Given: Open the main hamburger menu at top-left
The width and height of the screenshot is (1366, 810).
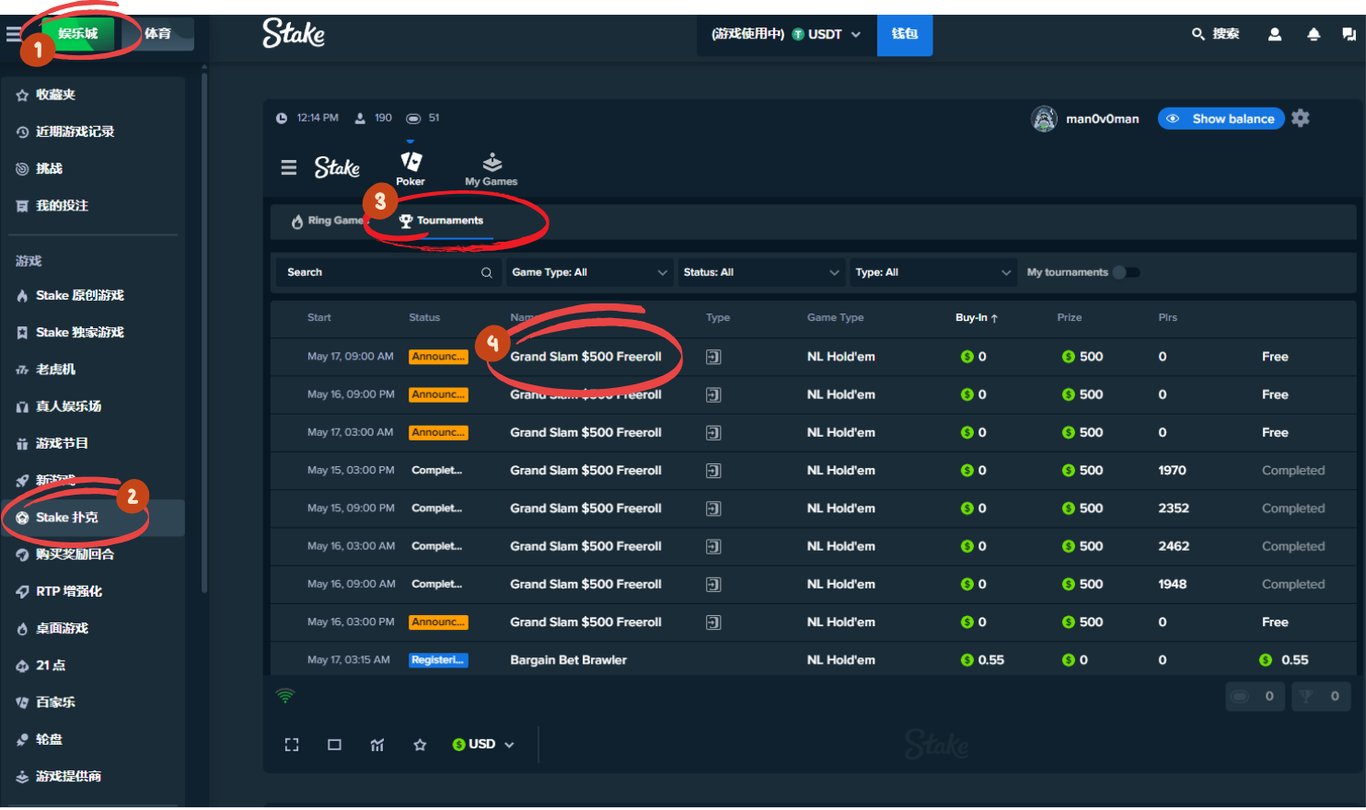Looking at the screenshot, I should tap(13, 34).
